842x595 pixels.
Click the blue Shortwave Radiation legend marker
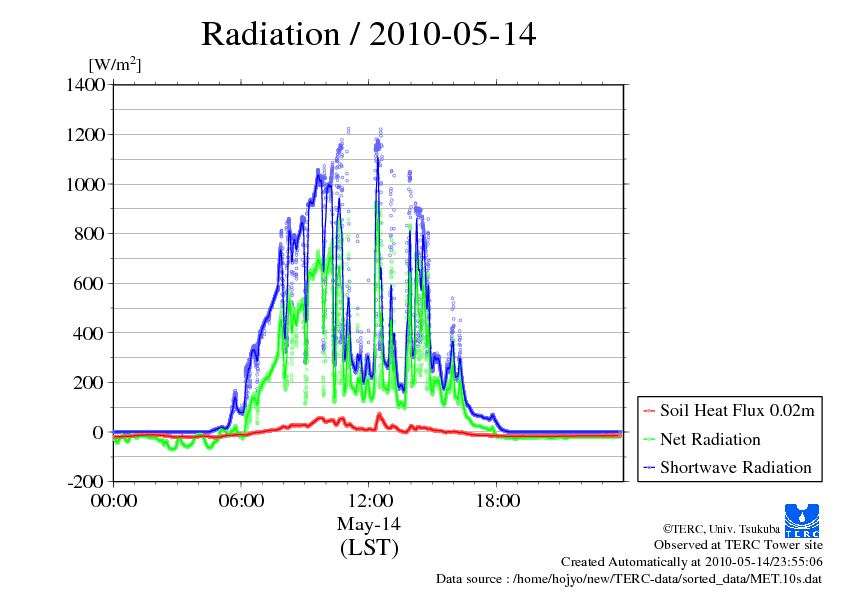(x=649, y=468)
